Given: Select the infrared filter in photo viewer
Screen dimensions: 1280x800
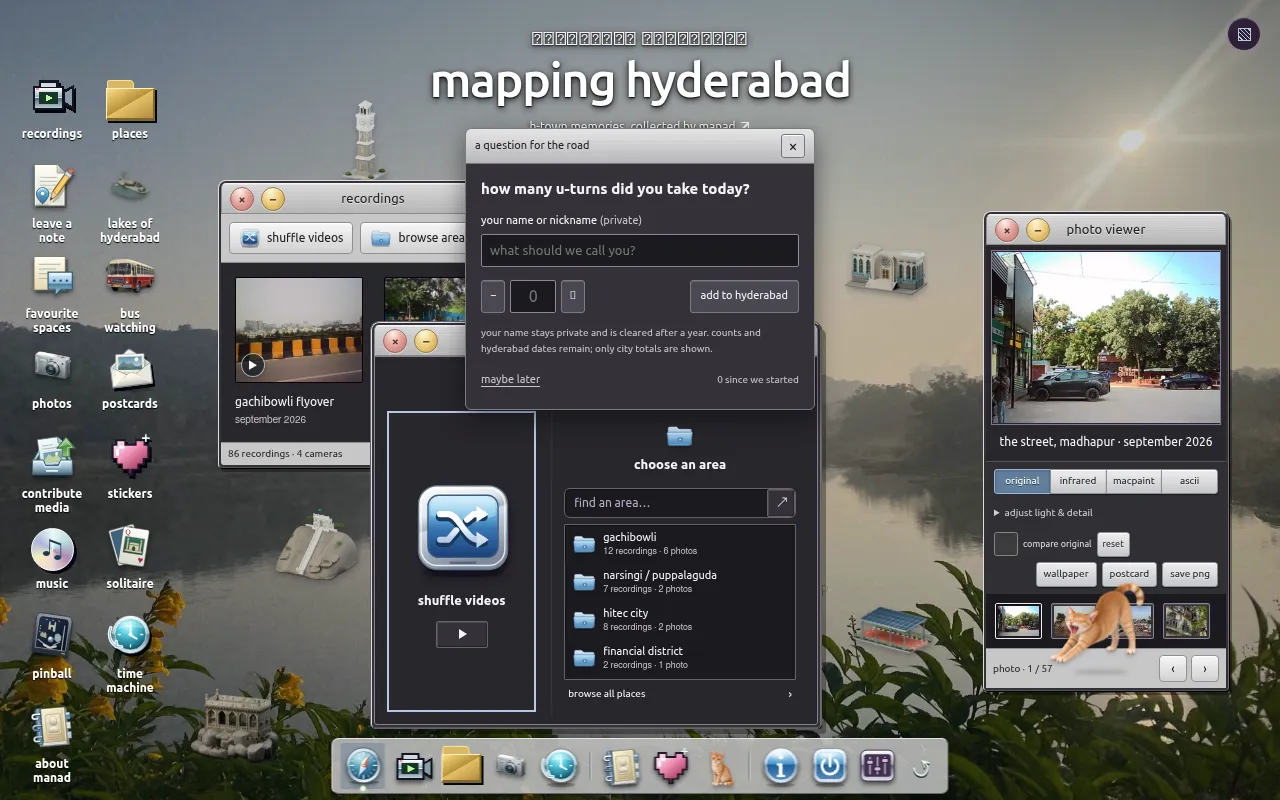Looking at the screenshot, I should tap(1078, 481).
